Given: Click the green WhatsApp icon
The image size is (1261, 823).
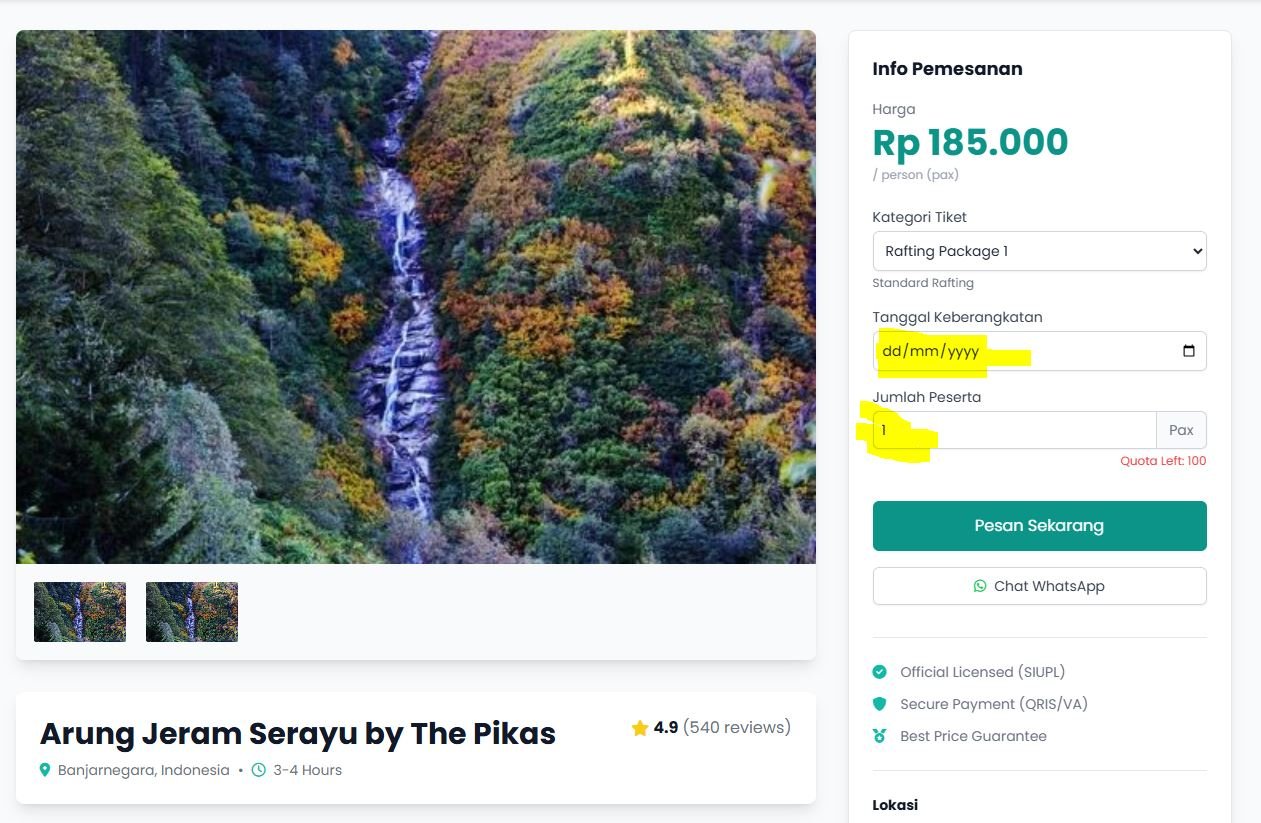Looking at the screenshot, I should click(x=980, y=586).
